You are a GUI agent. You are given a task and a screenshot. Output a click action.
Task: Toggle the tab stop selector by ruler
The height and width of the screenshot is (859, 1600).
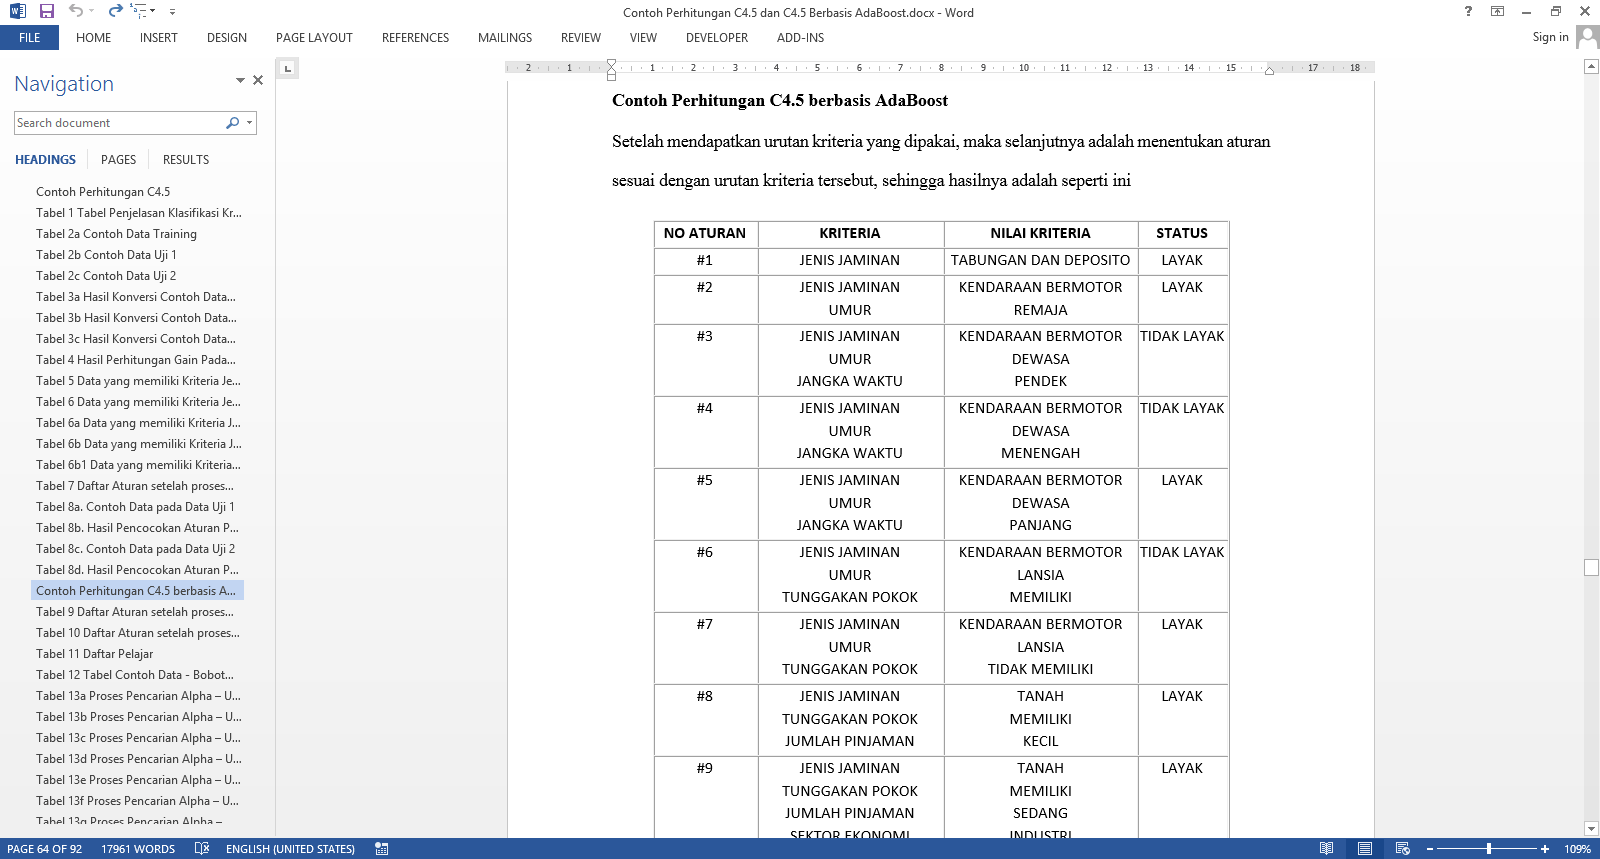[288, 68]
